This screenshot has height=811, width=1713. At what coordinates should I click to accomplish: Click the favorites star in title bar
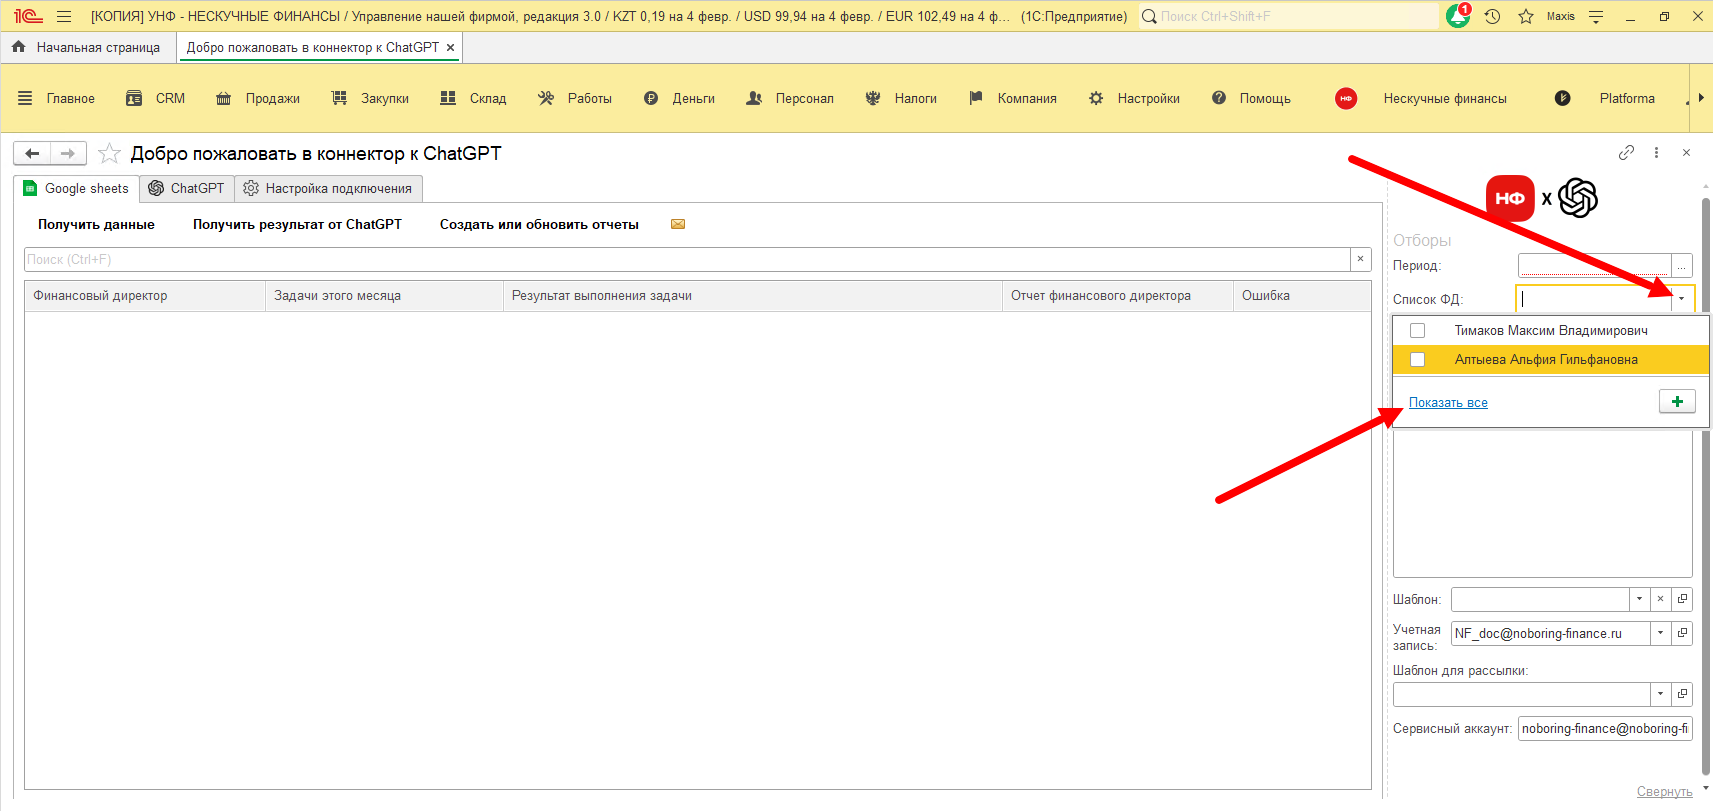tap(1525, 16)
